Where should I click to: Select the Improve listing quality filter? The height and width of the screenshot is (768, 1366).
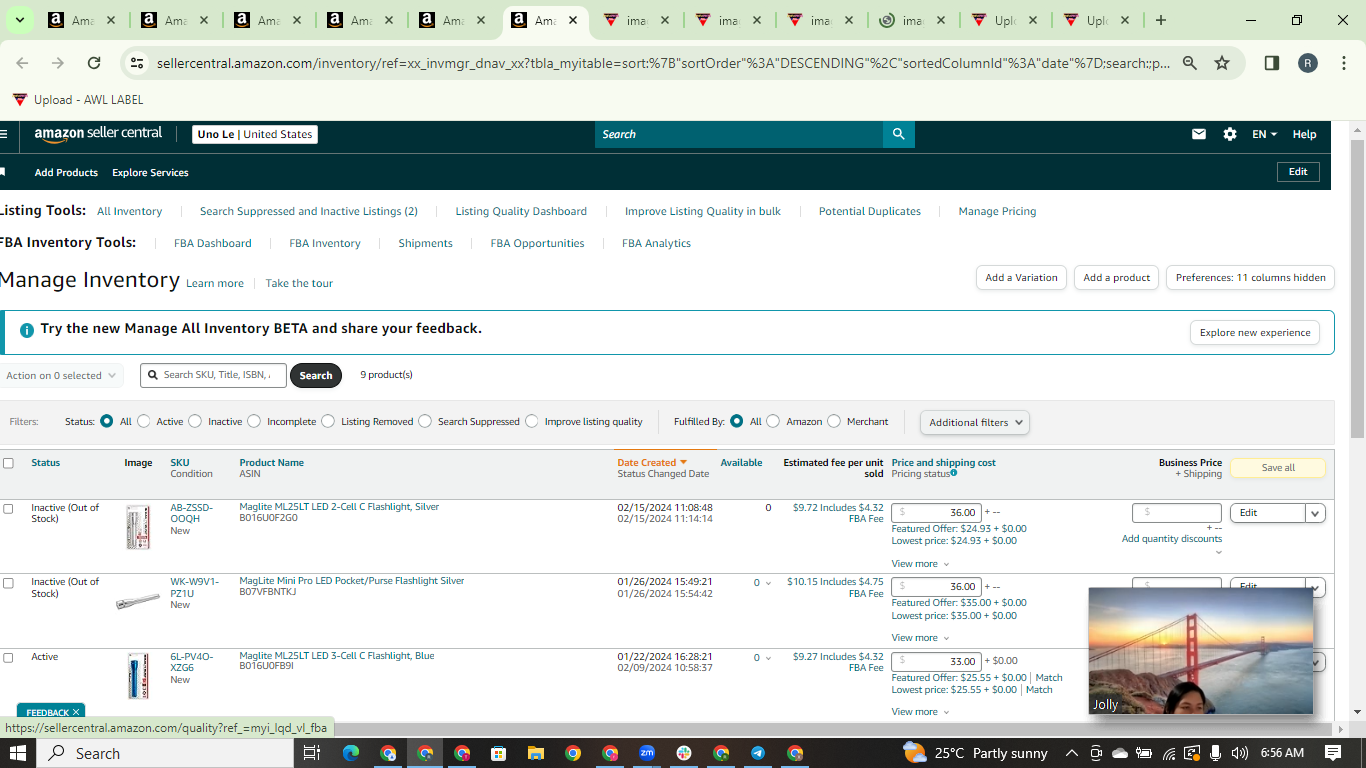click(532, 422)
